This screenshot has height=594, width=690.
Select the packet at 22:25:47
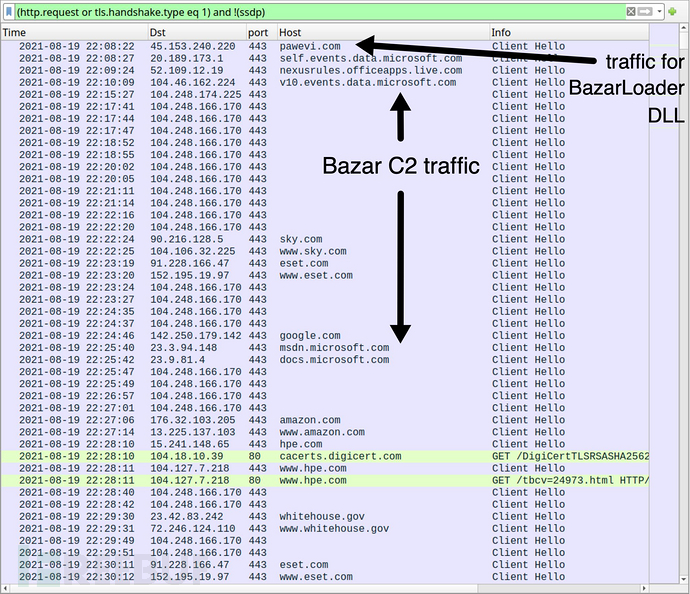tap(325, 372)
